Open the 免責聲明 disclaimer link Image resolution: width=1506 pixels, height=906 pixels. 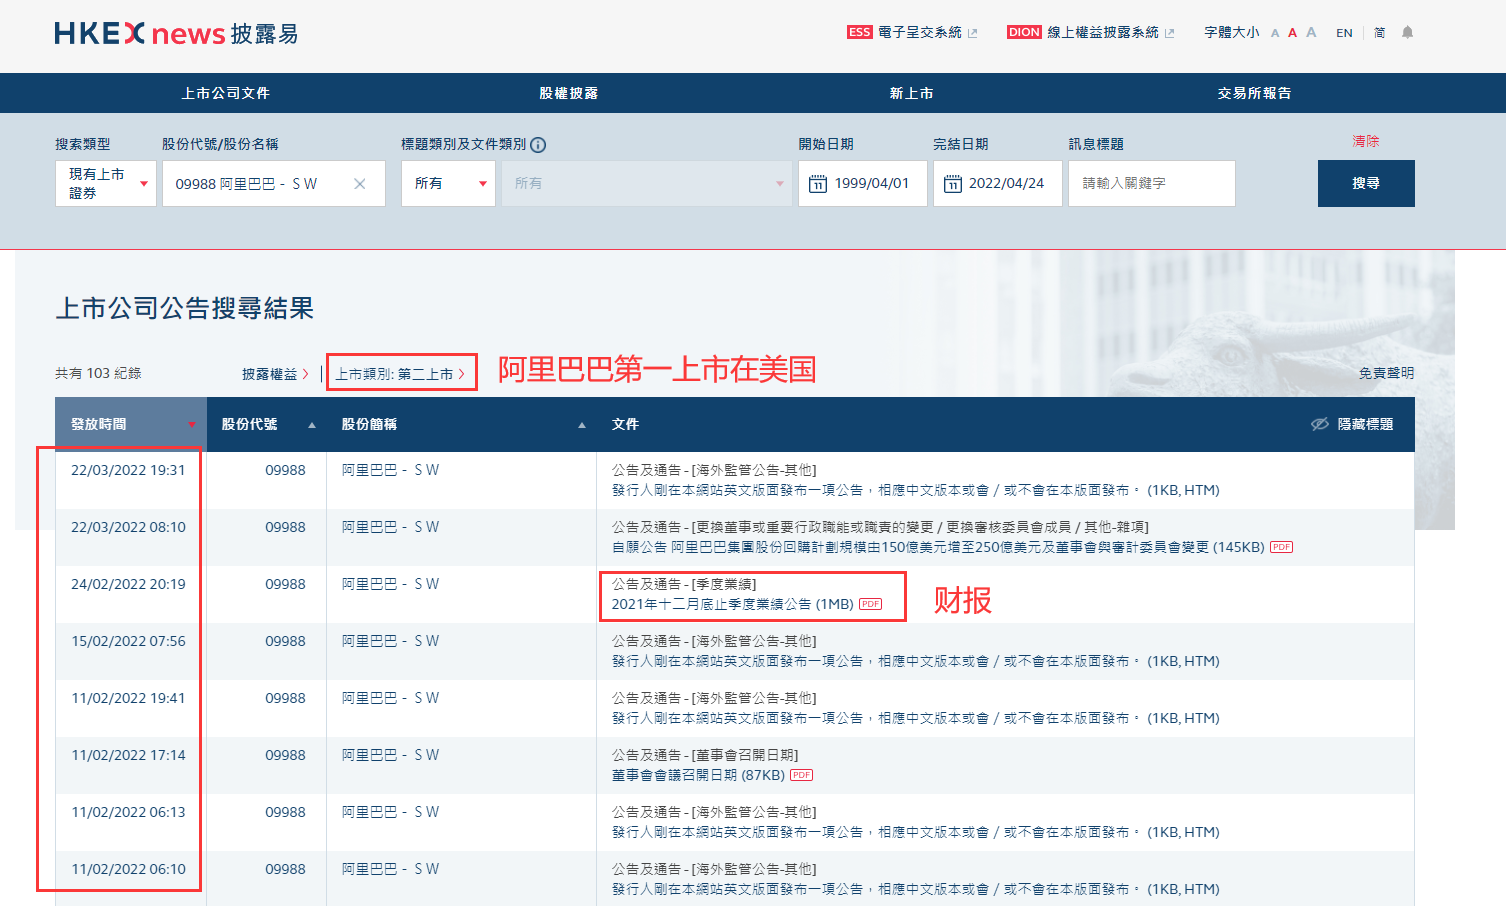point(1386,373)
